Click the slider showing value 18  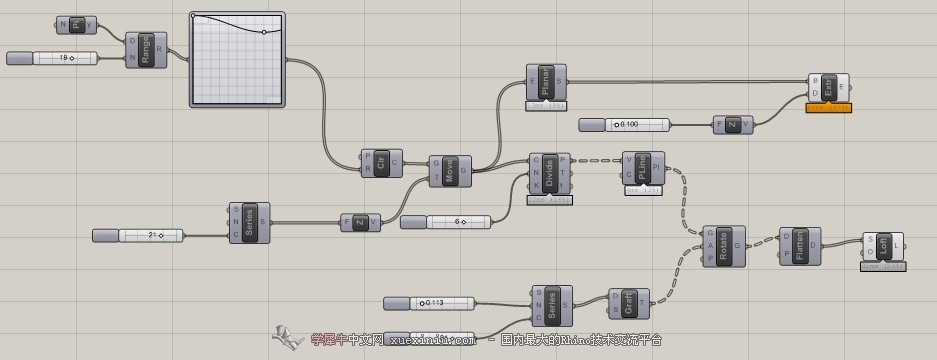[x=52, y=58]
